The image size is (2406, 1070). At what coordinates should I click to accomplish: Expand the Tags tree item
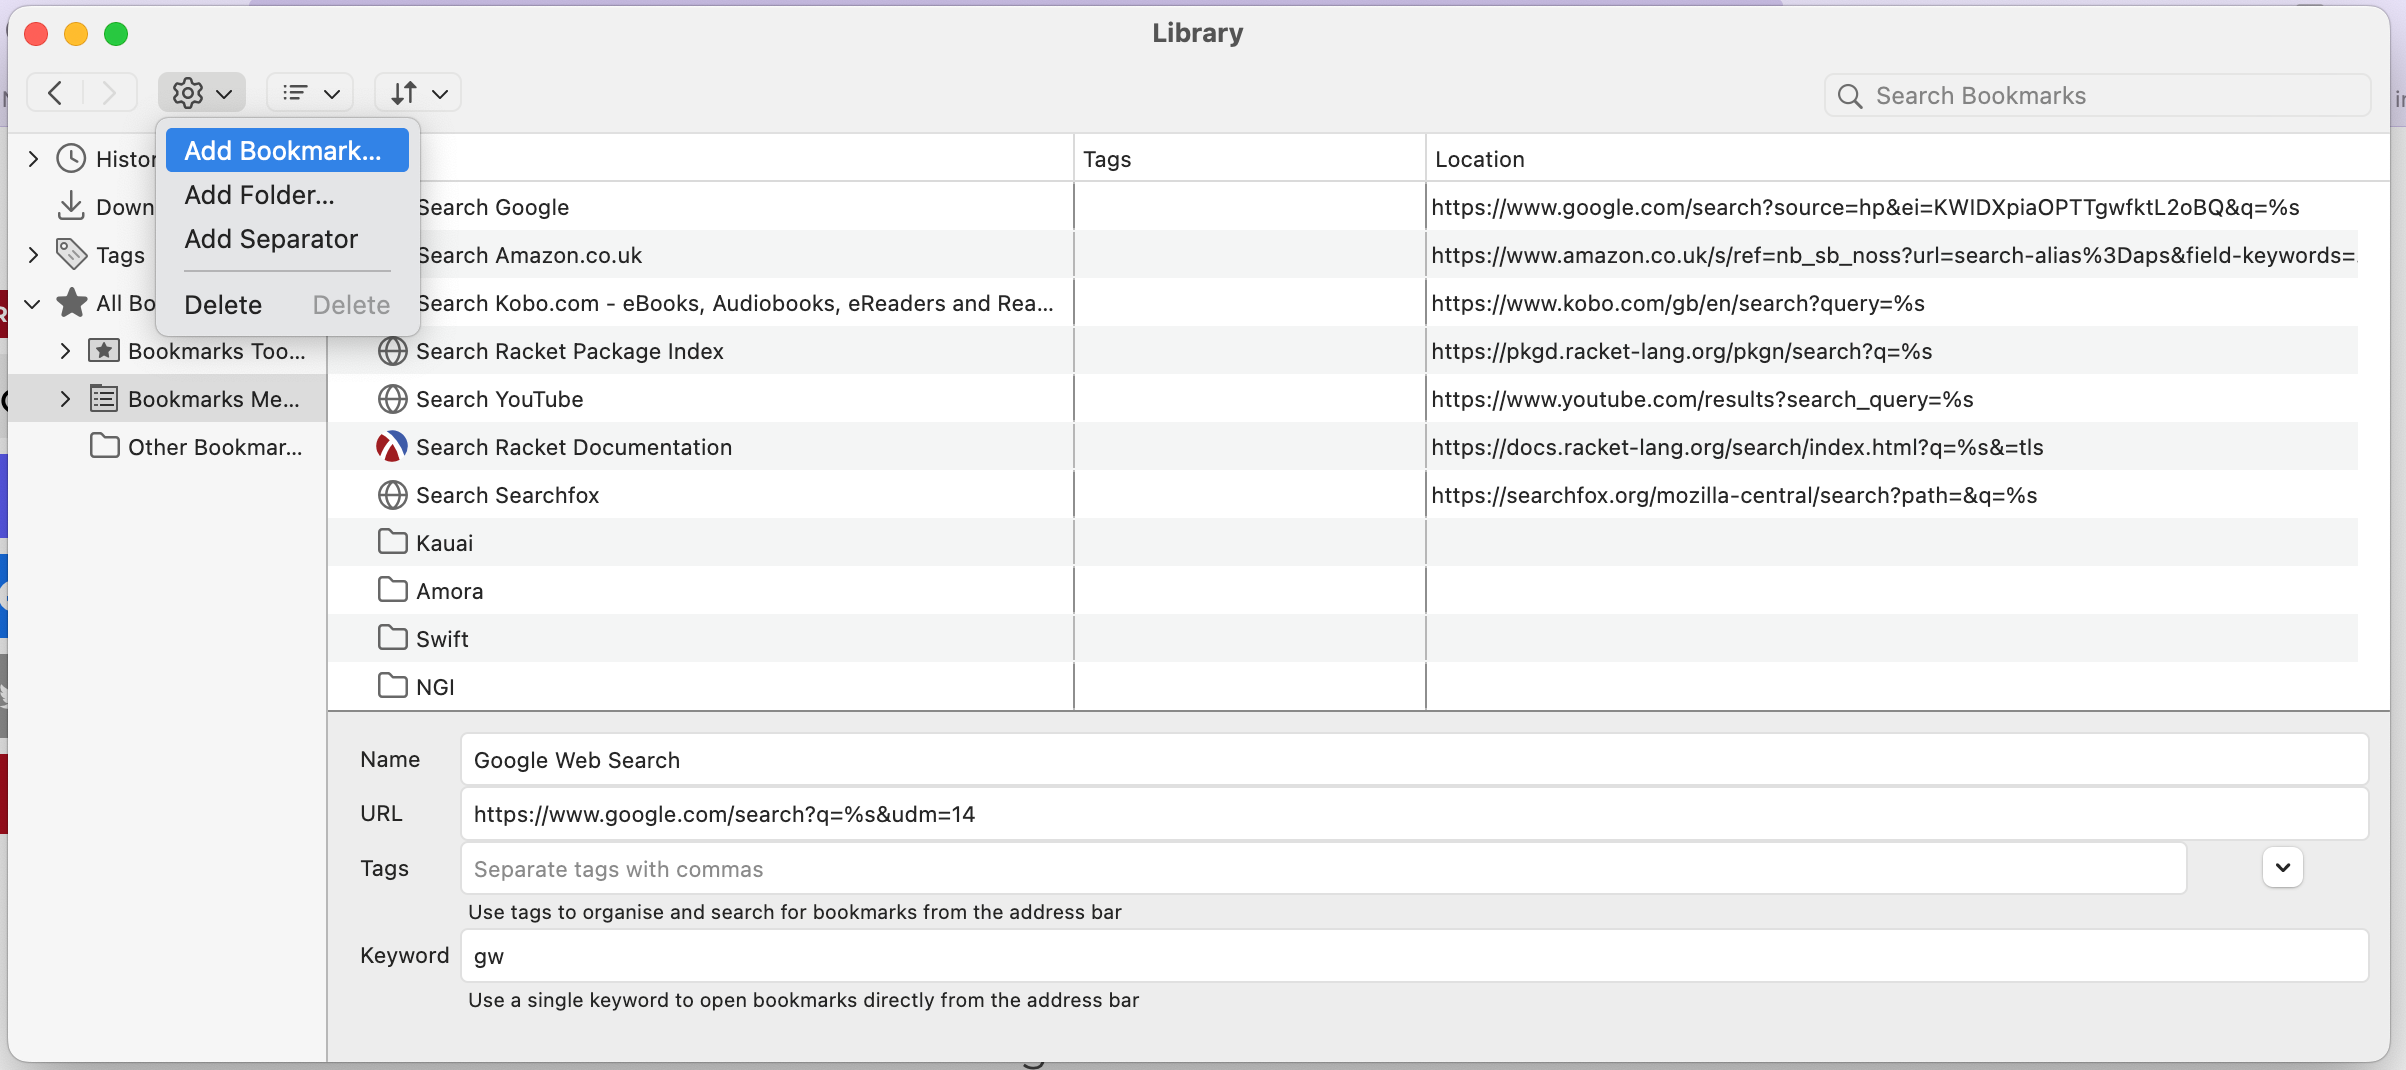[33, 255]
